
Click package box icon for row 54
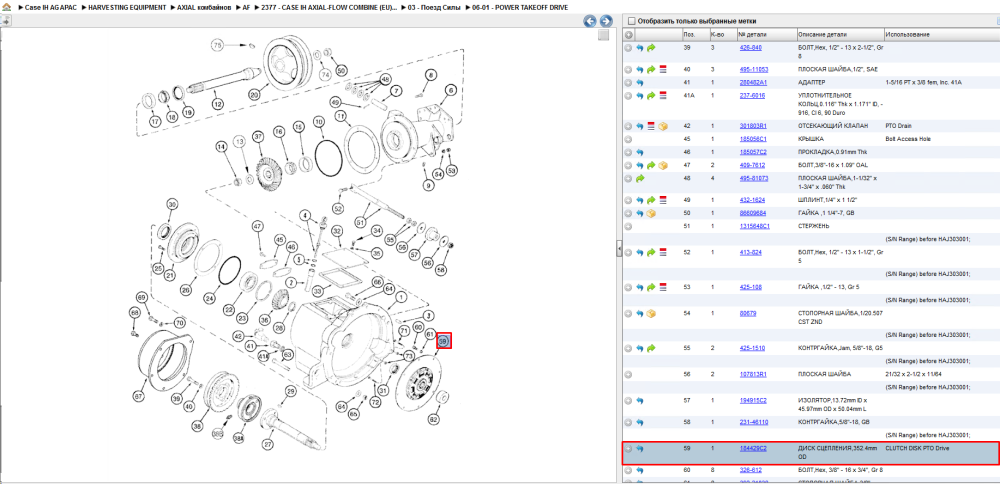tap(651, 313)
